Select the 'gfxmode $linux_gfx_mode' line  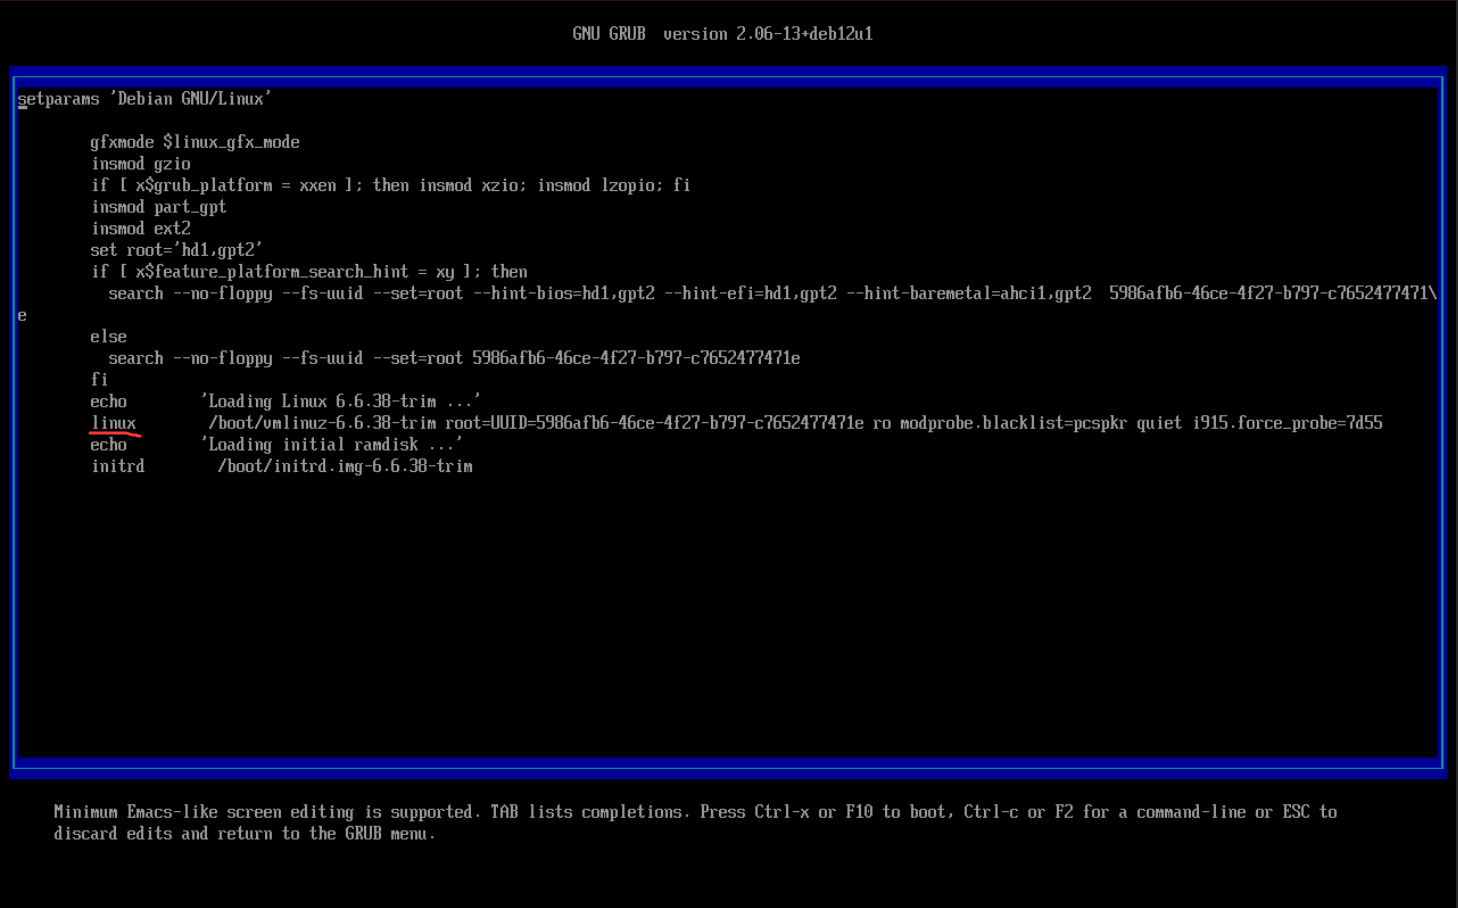tap(195, 142)
